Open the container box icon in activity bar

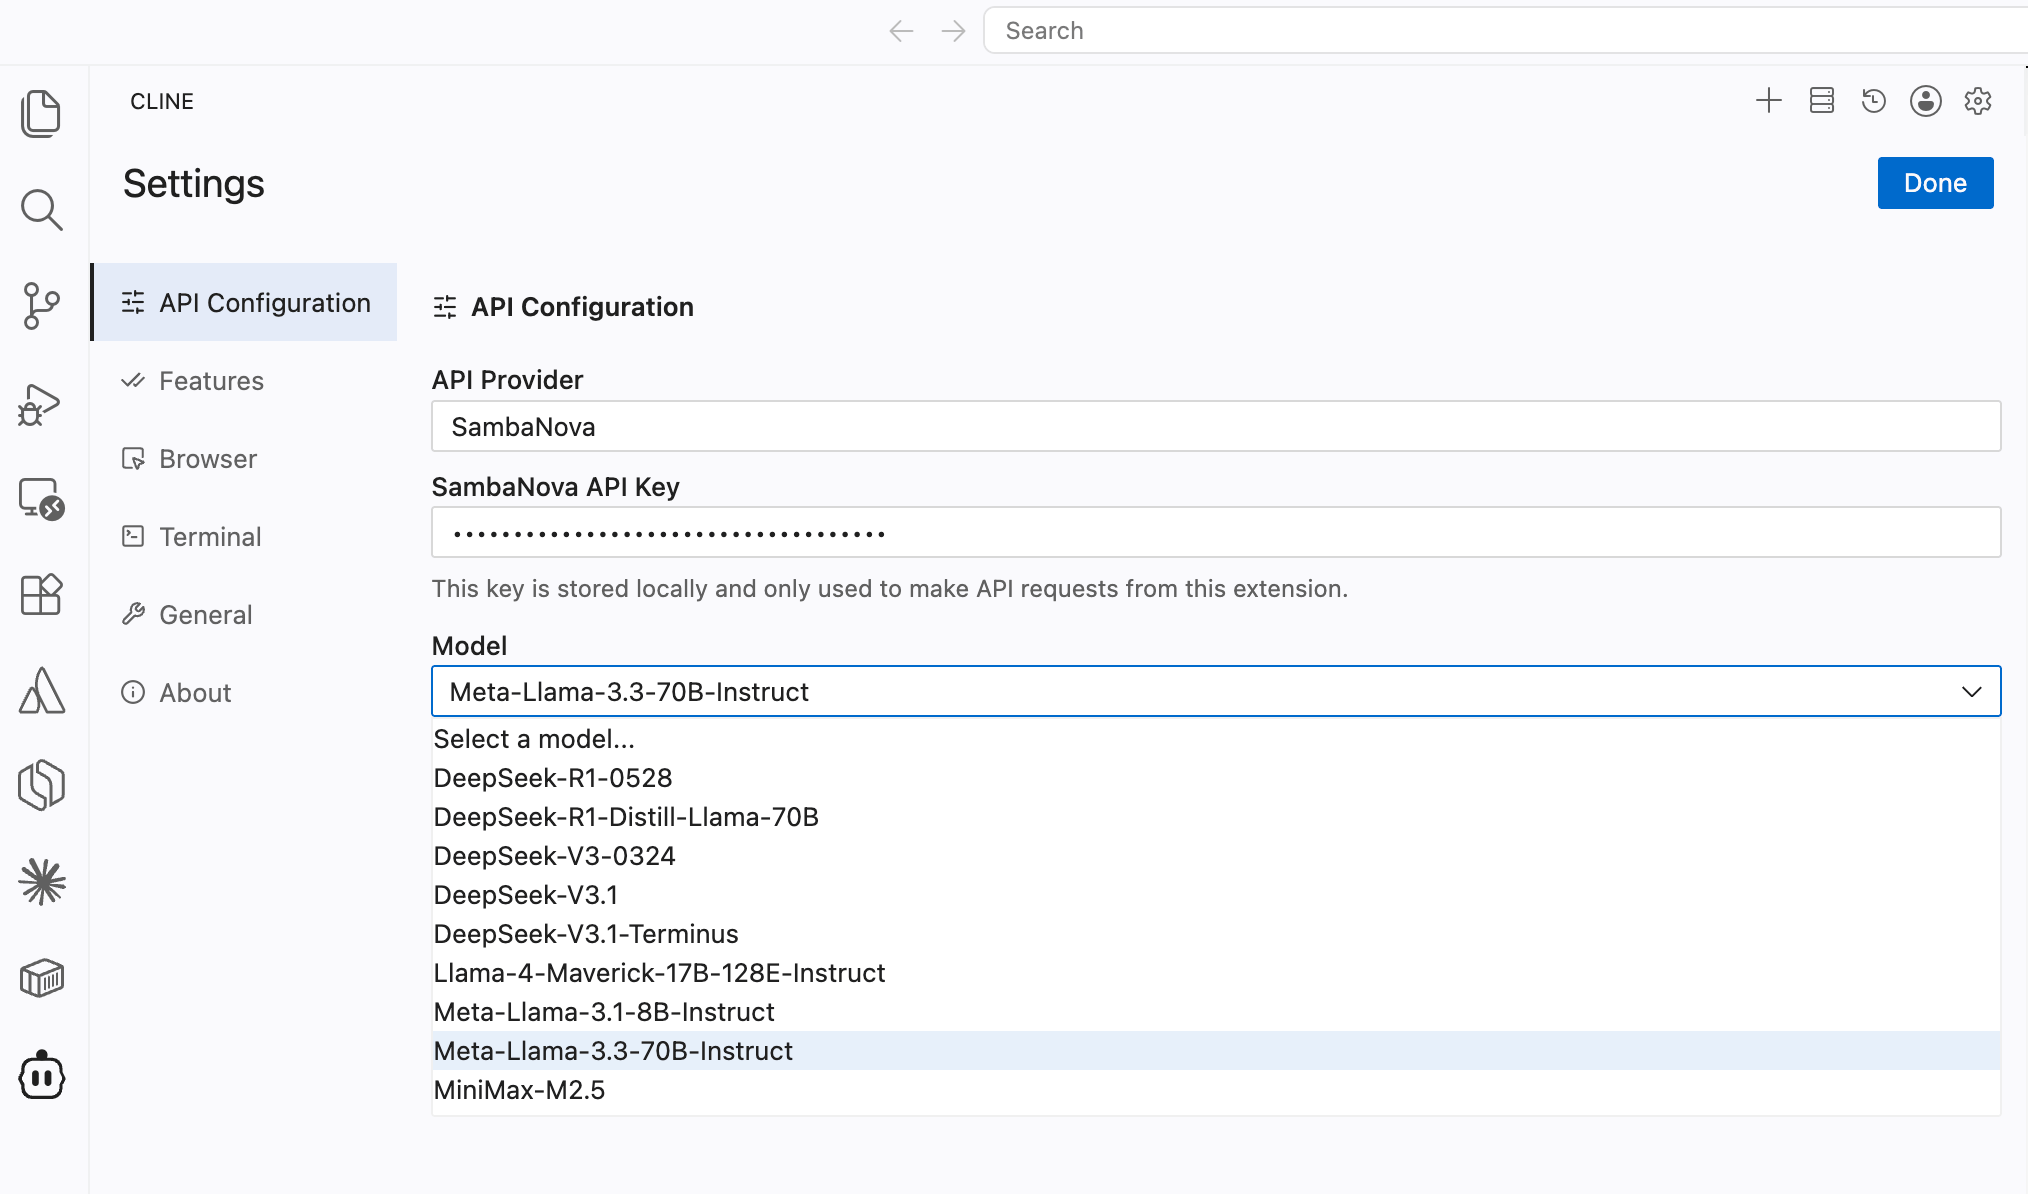click(41, 978)
